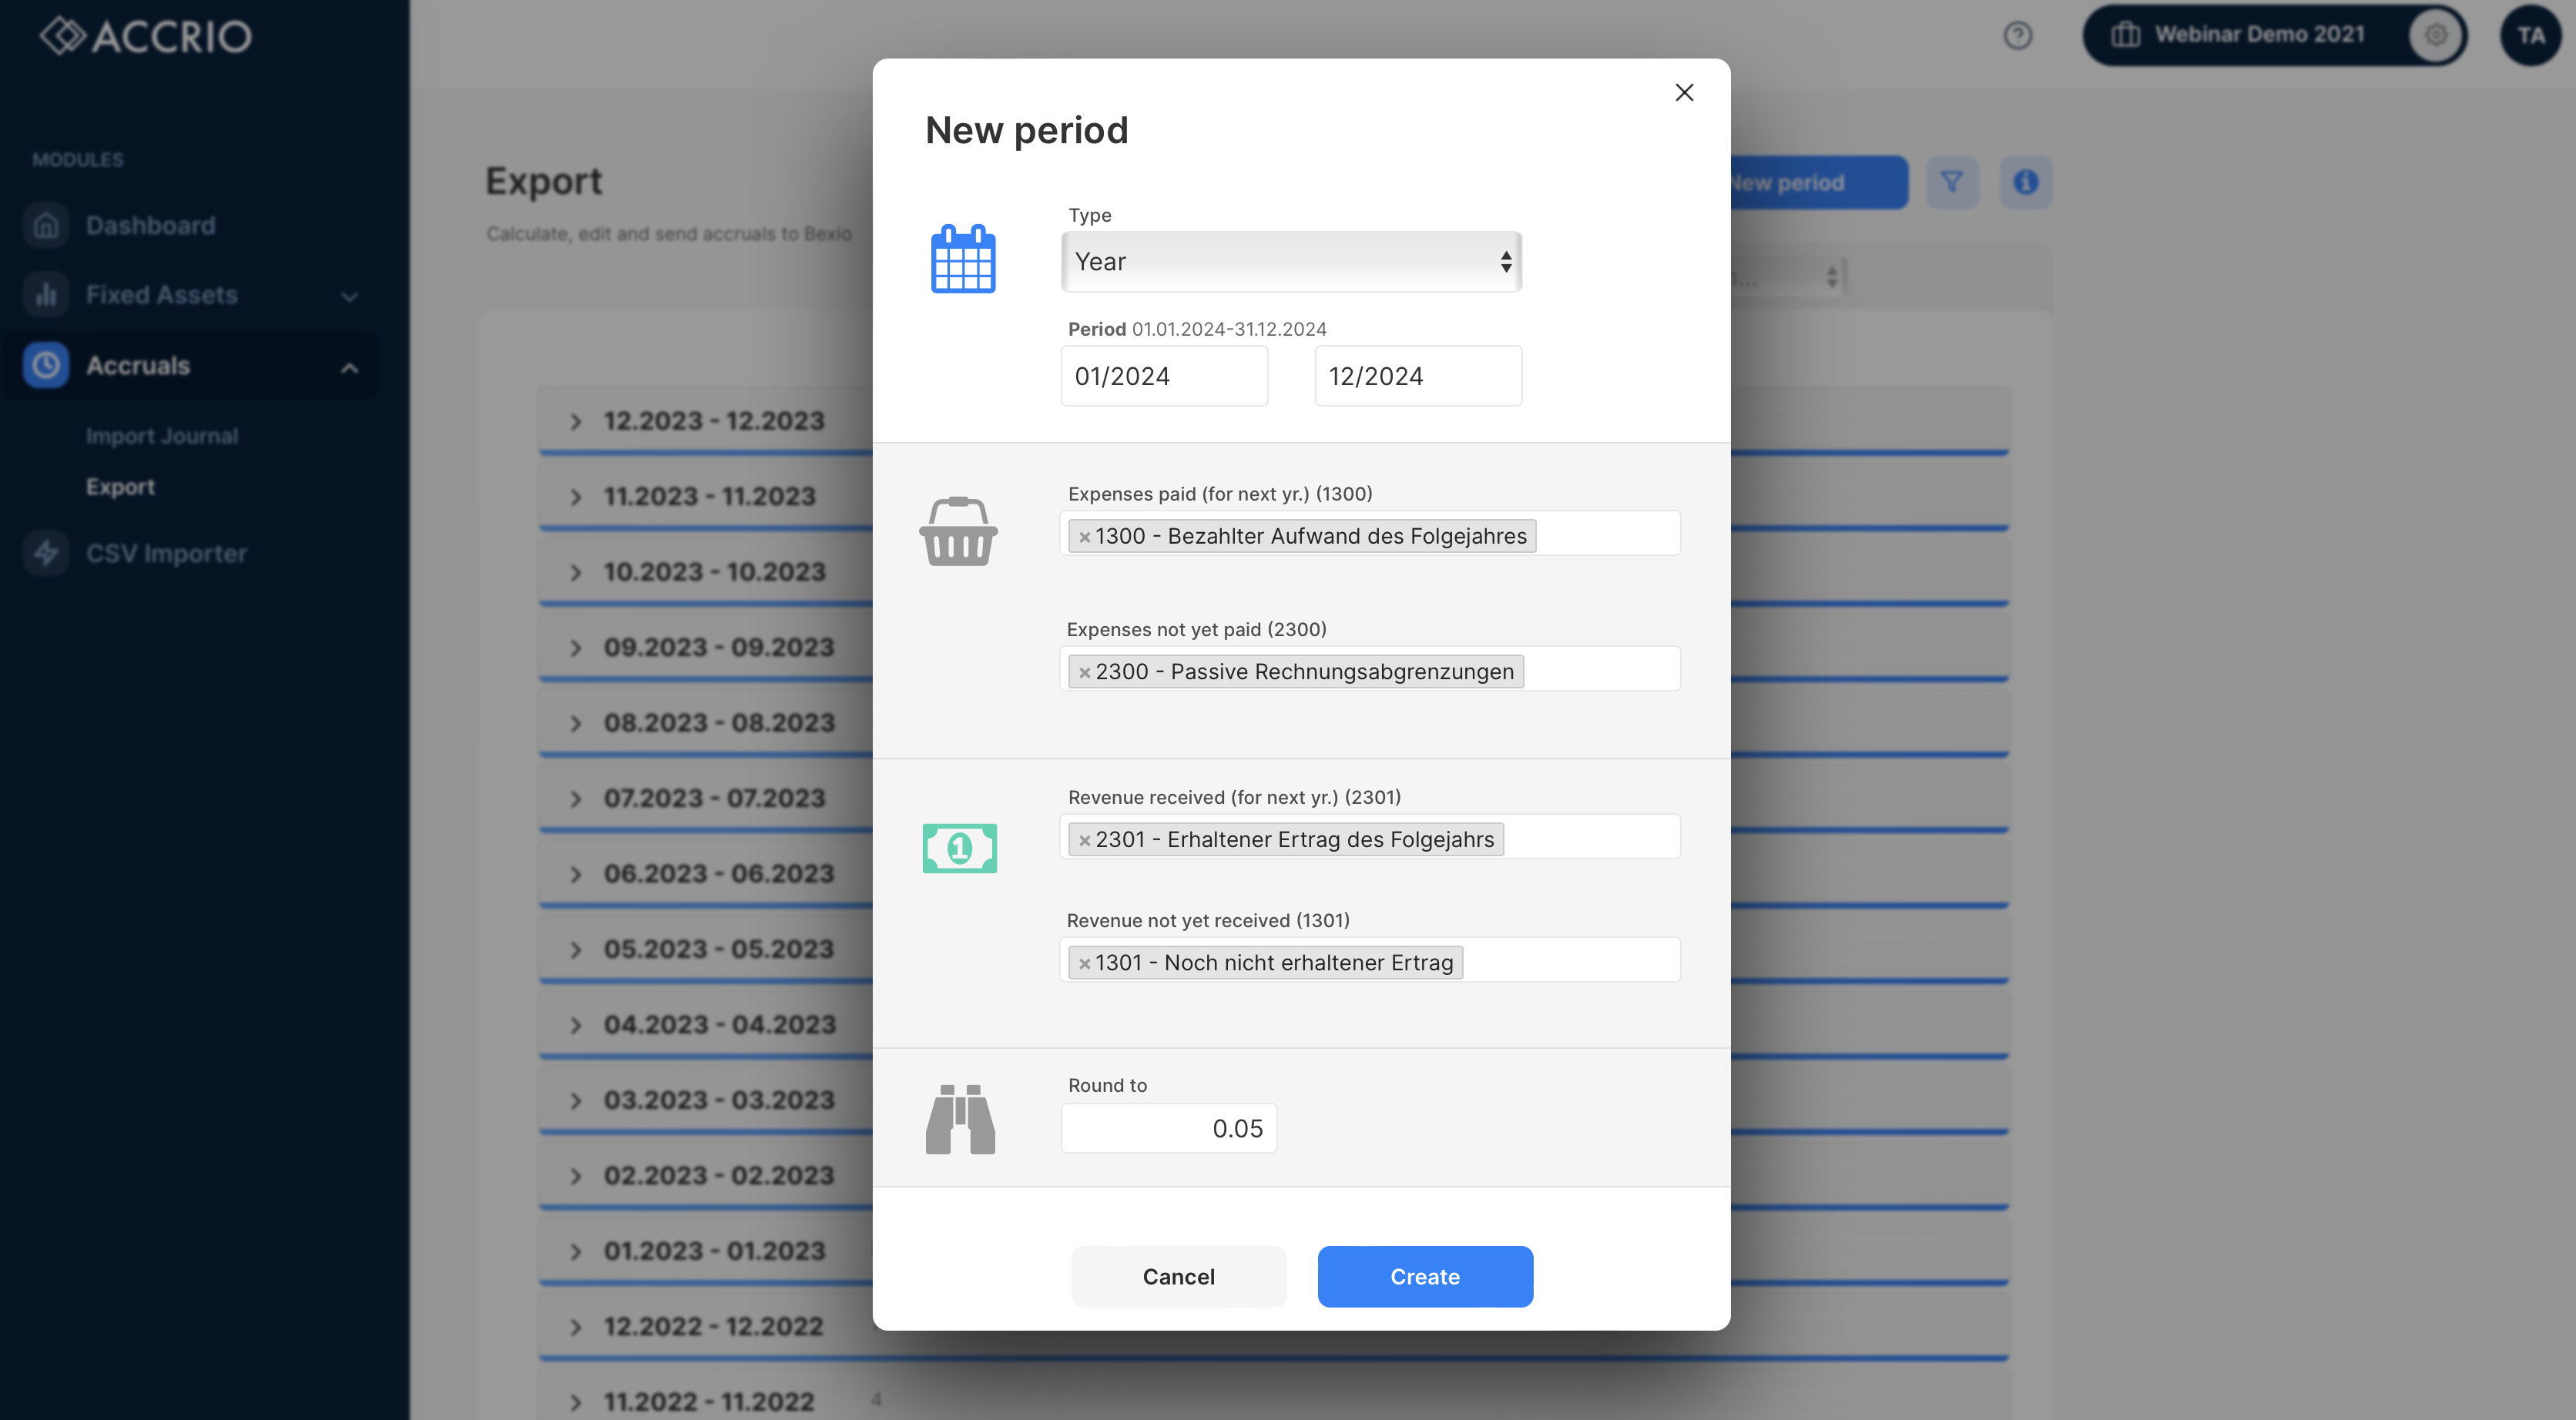Edit the period start field 01/2024
The height and width of the screenshot is (1420, 2576).
click(1164, 376)
